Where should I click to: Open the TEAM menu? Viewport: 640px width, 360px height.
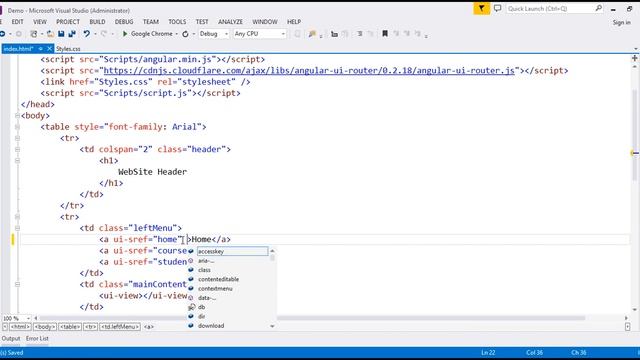[x=151, y=22]
